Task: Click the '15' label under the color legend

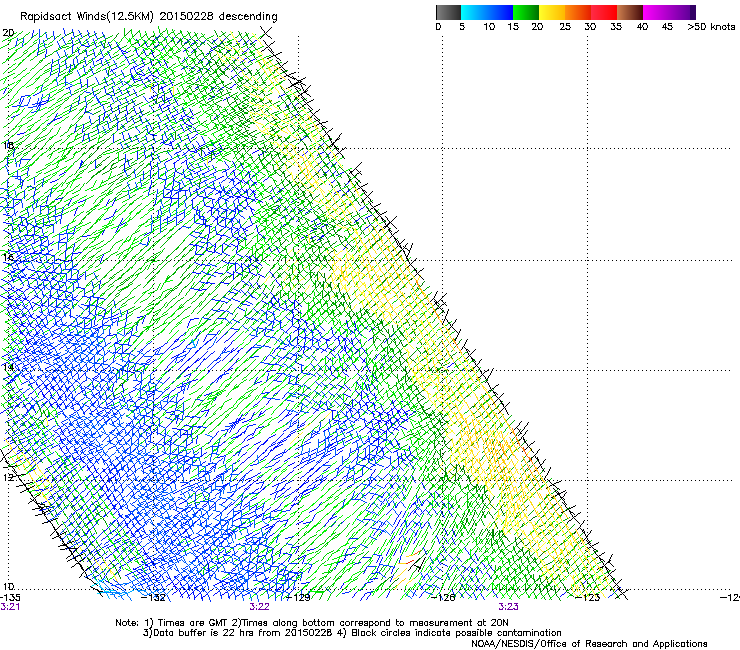Action: [513, 27]
